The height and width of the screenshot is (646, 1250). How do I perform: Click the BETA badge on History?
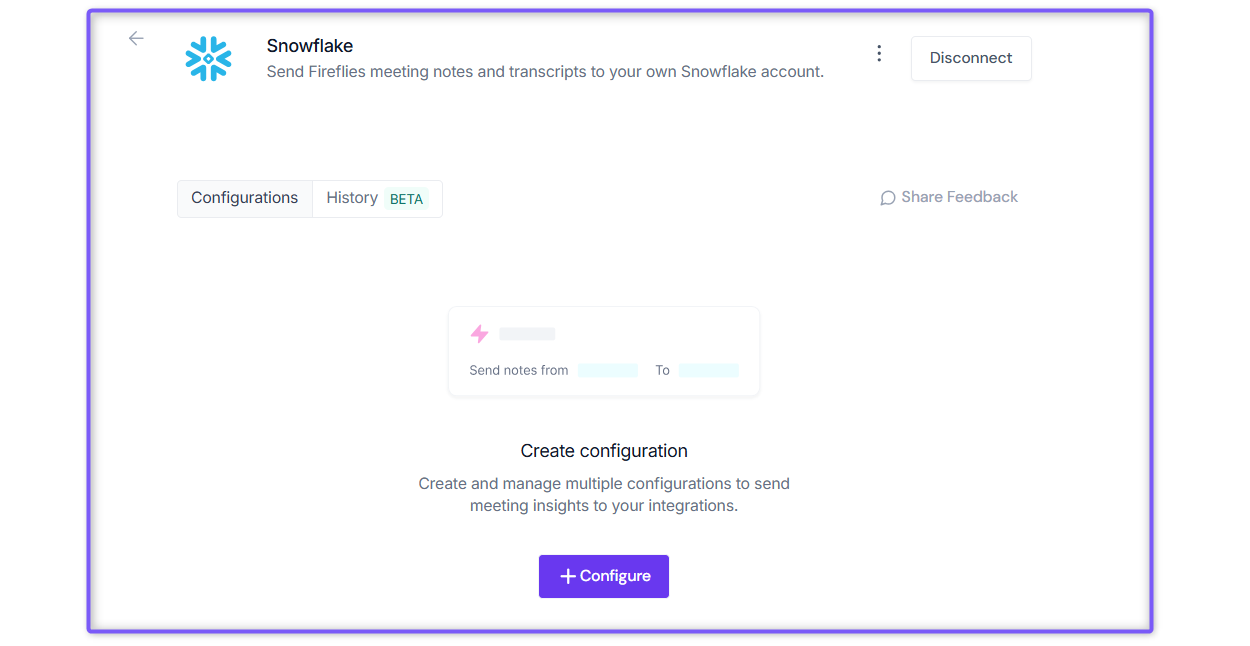click(x=406, y=199)
